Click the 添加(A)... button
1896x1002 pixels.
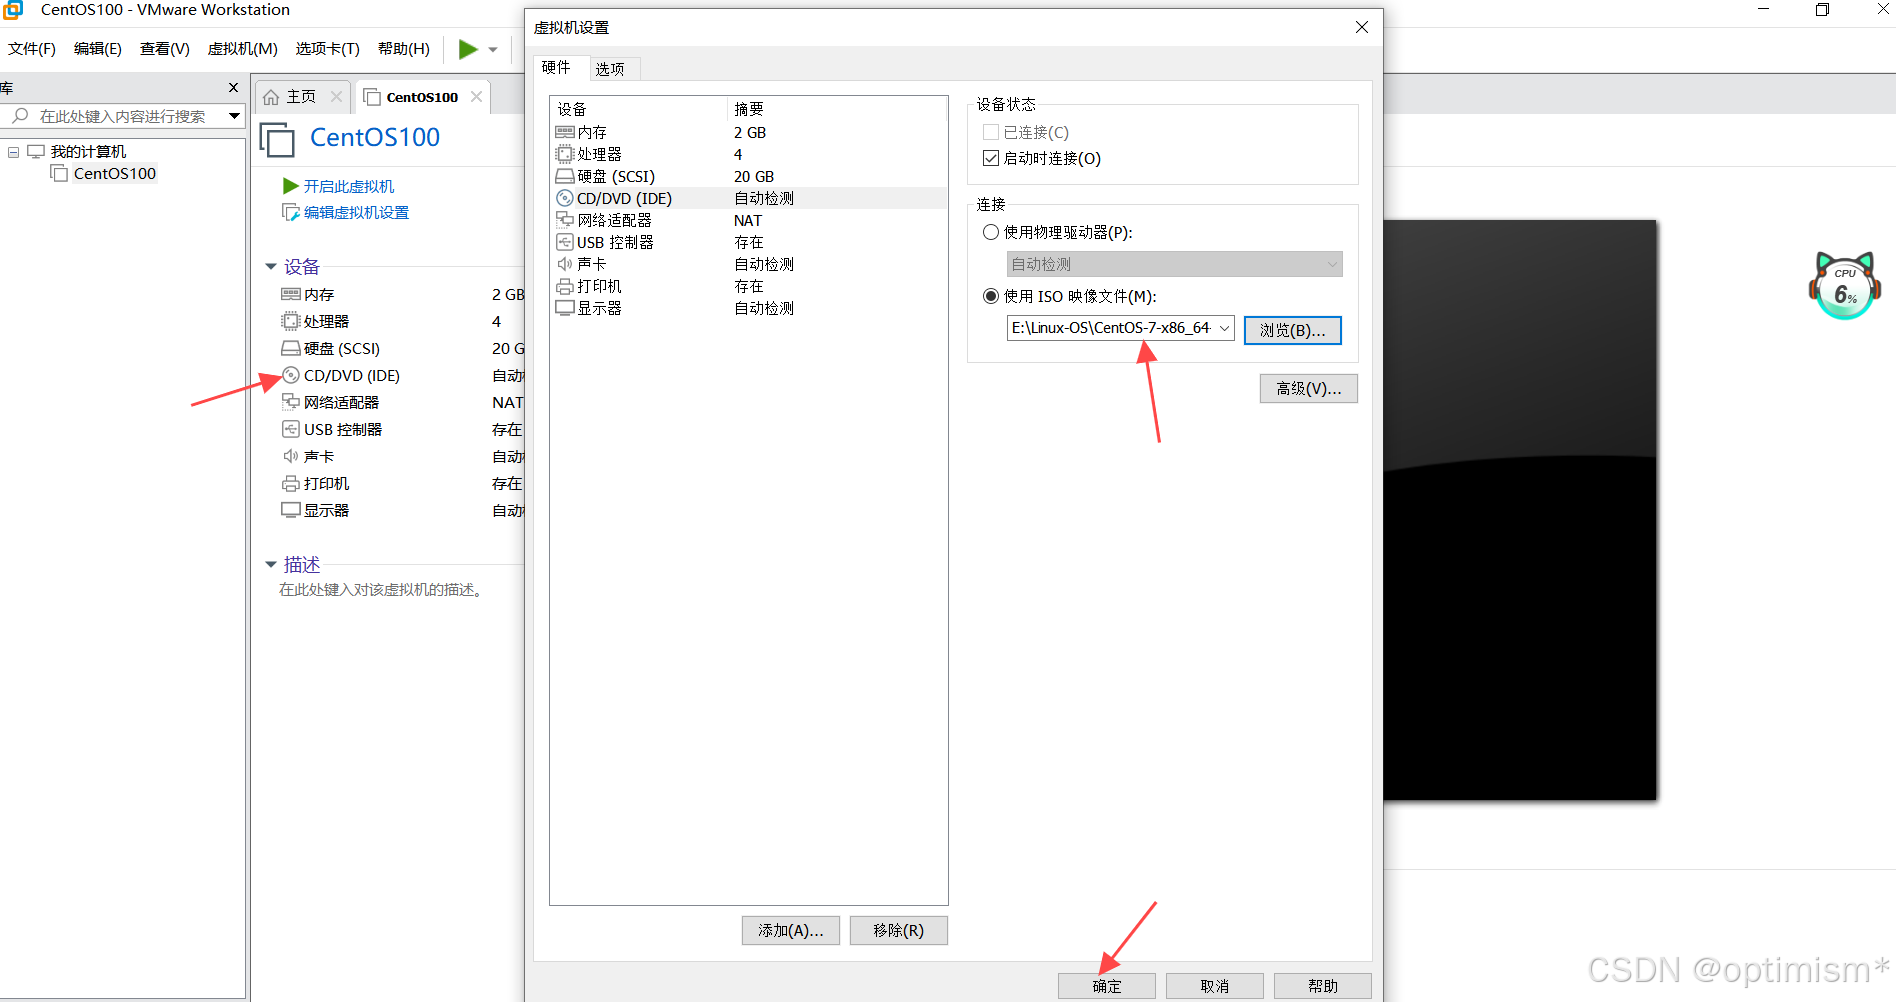(791, 930)
